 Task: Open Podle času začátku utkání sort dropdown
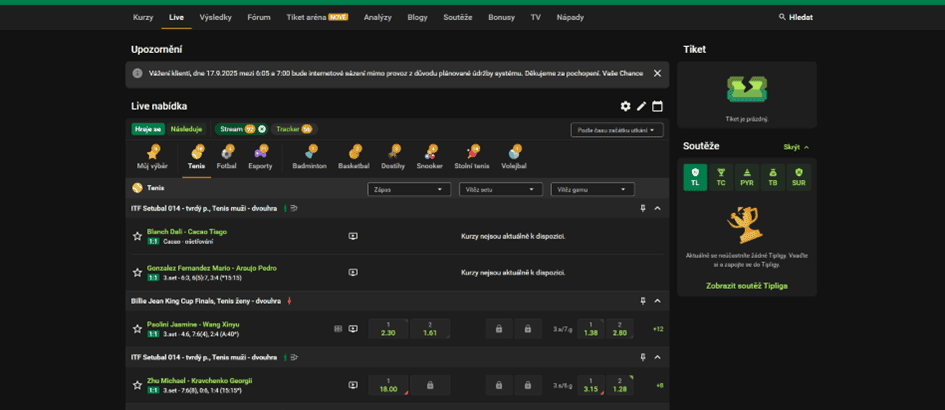(617, 130)
